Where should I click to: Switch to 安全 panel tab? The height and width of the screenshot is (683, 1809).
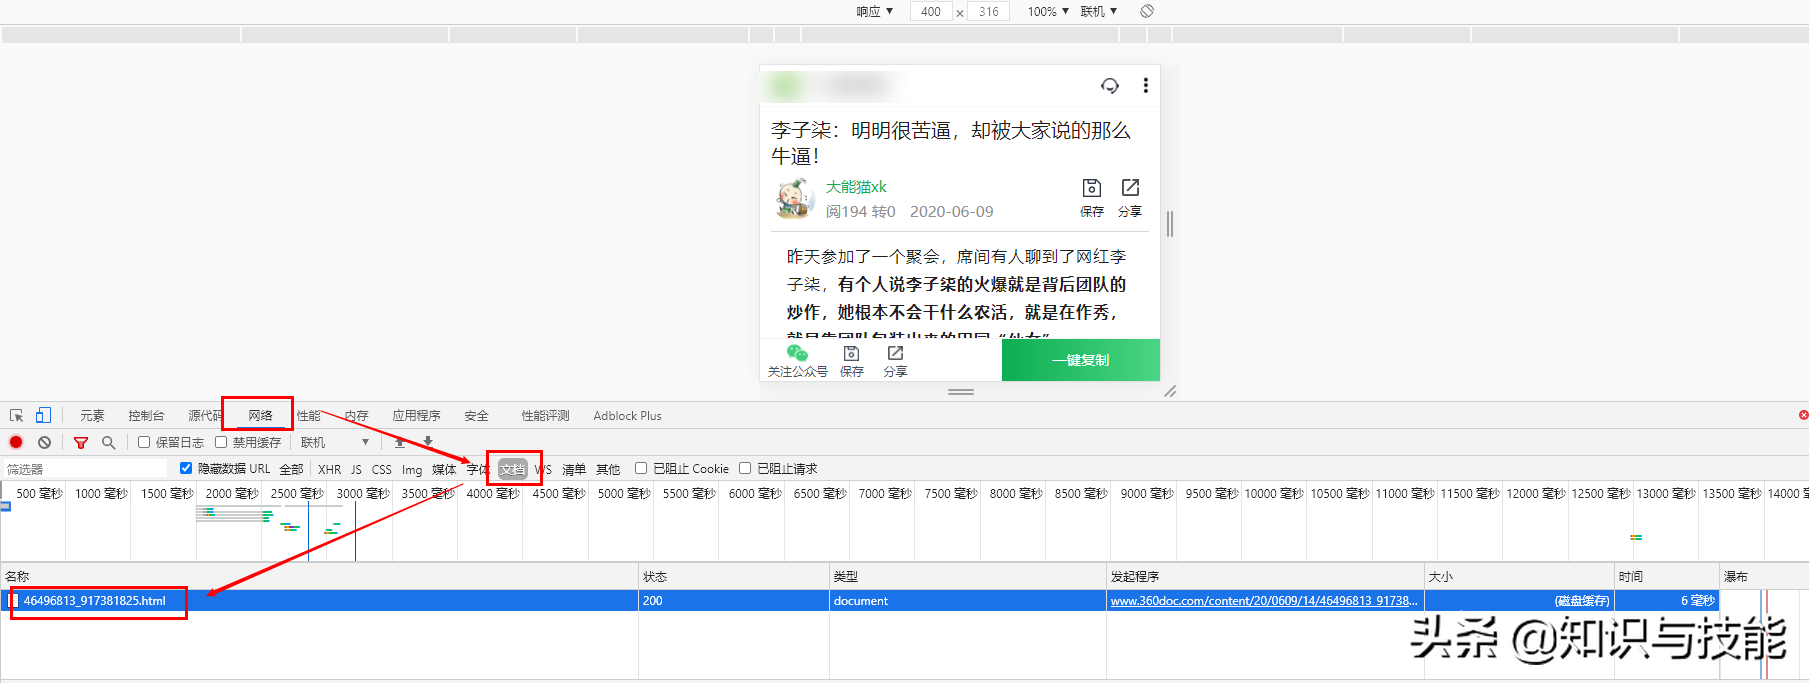click(477, 415)
